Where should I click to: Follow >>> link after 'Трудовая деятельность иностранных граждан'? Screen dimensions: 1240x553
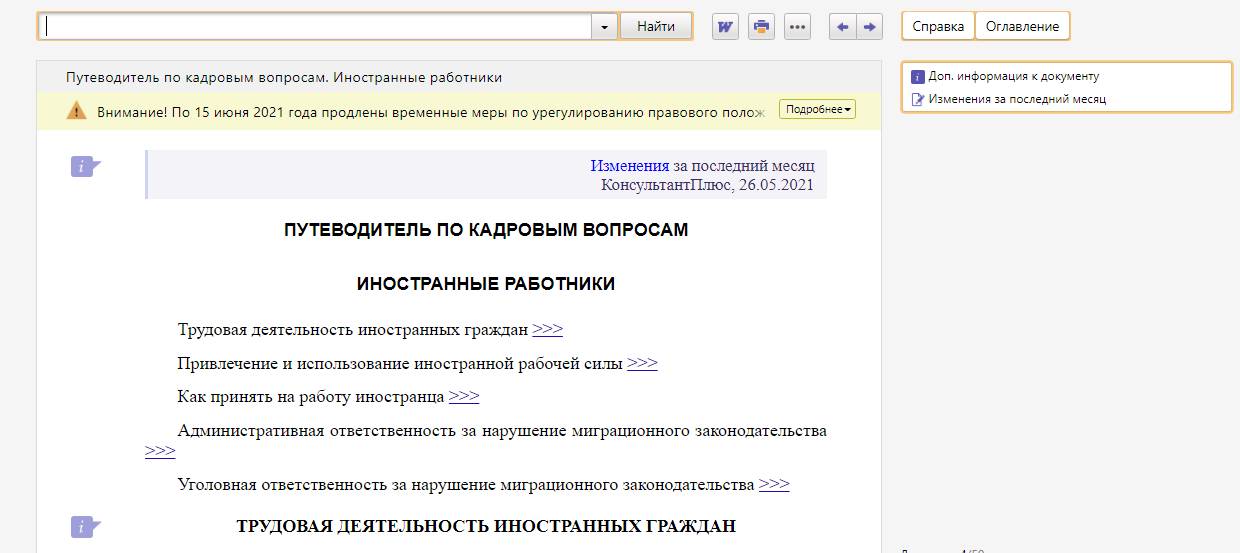pyautogui.click(x=547, y=329)
